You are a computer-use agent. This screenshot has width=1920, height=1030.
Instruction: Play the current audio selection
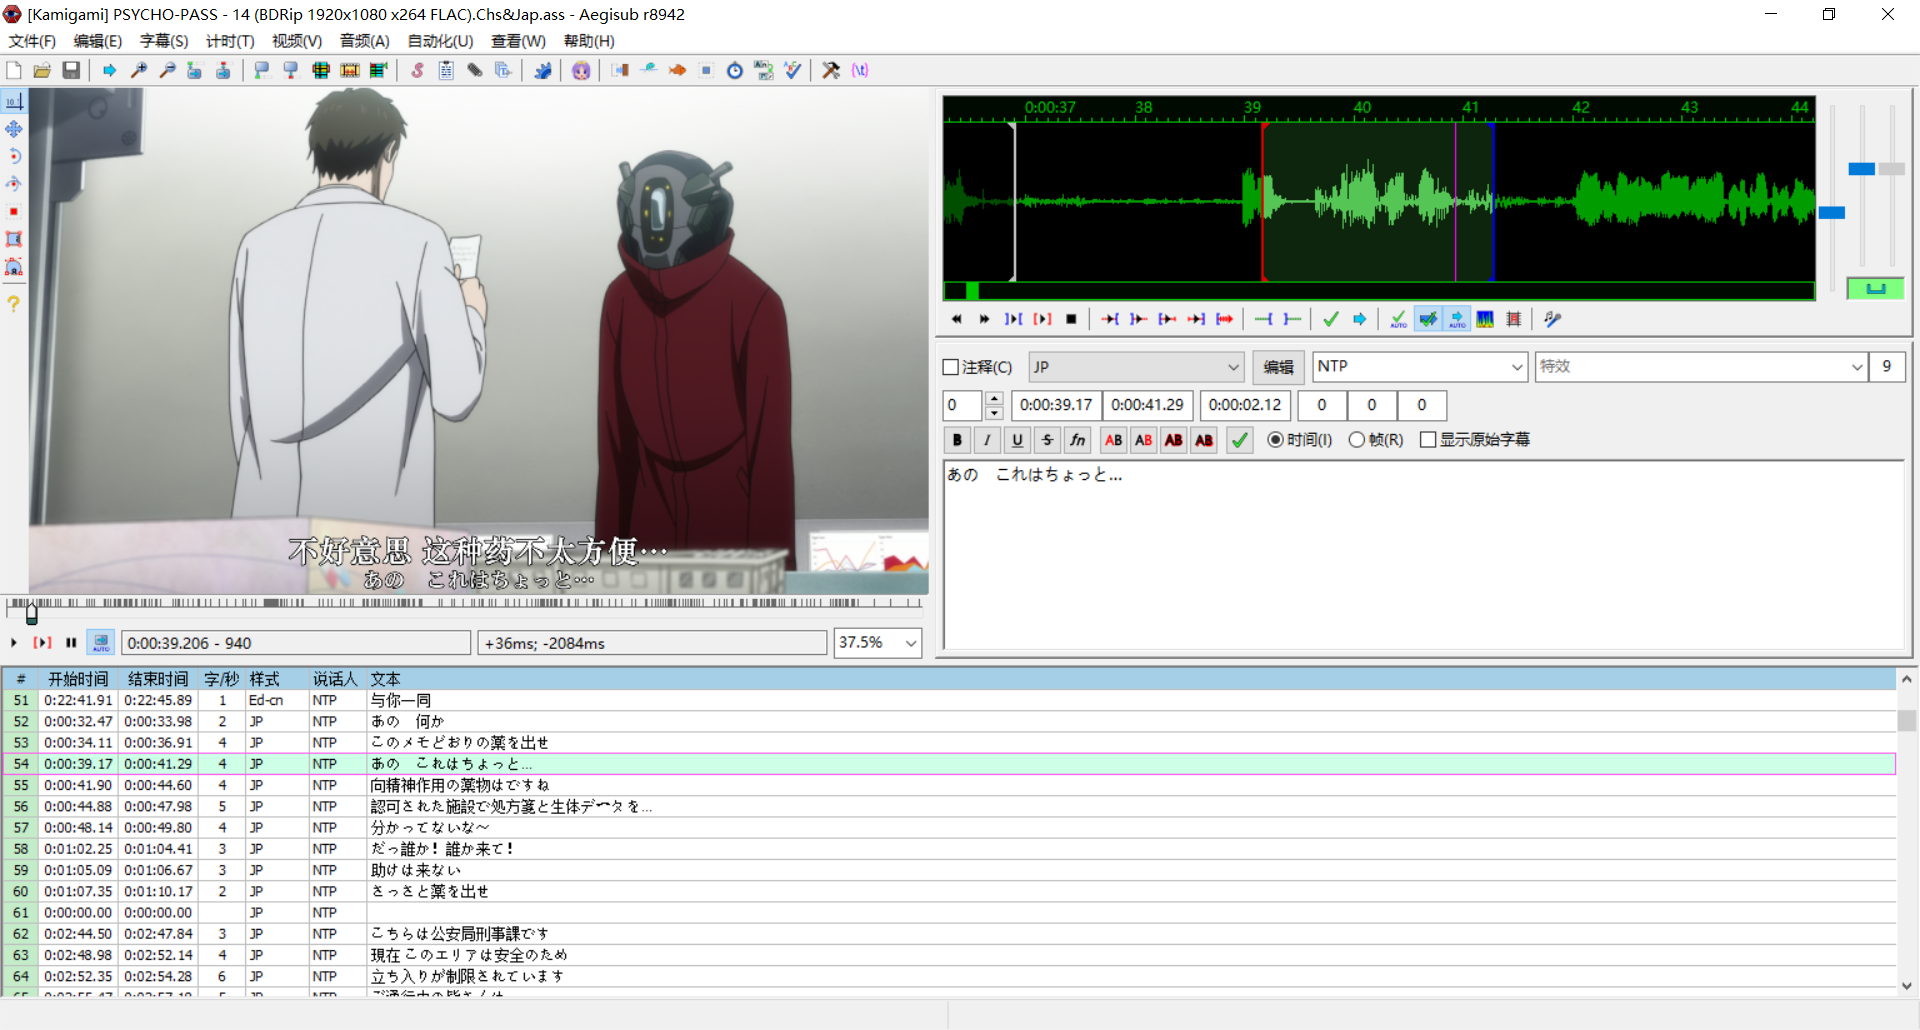pyautogui.click(x=1042, y=319)
